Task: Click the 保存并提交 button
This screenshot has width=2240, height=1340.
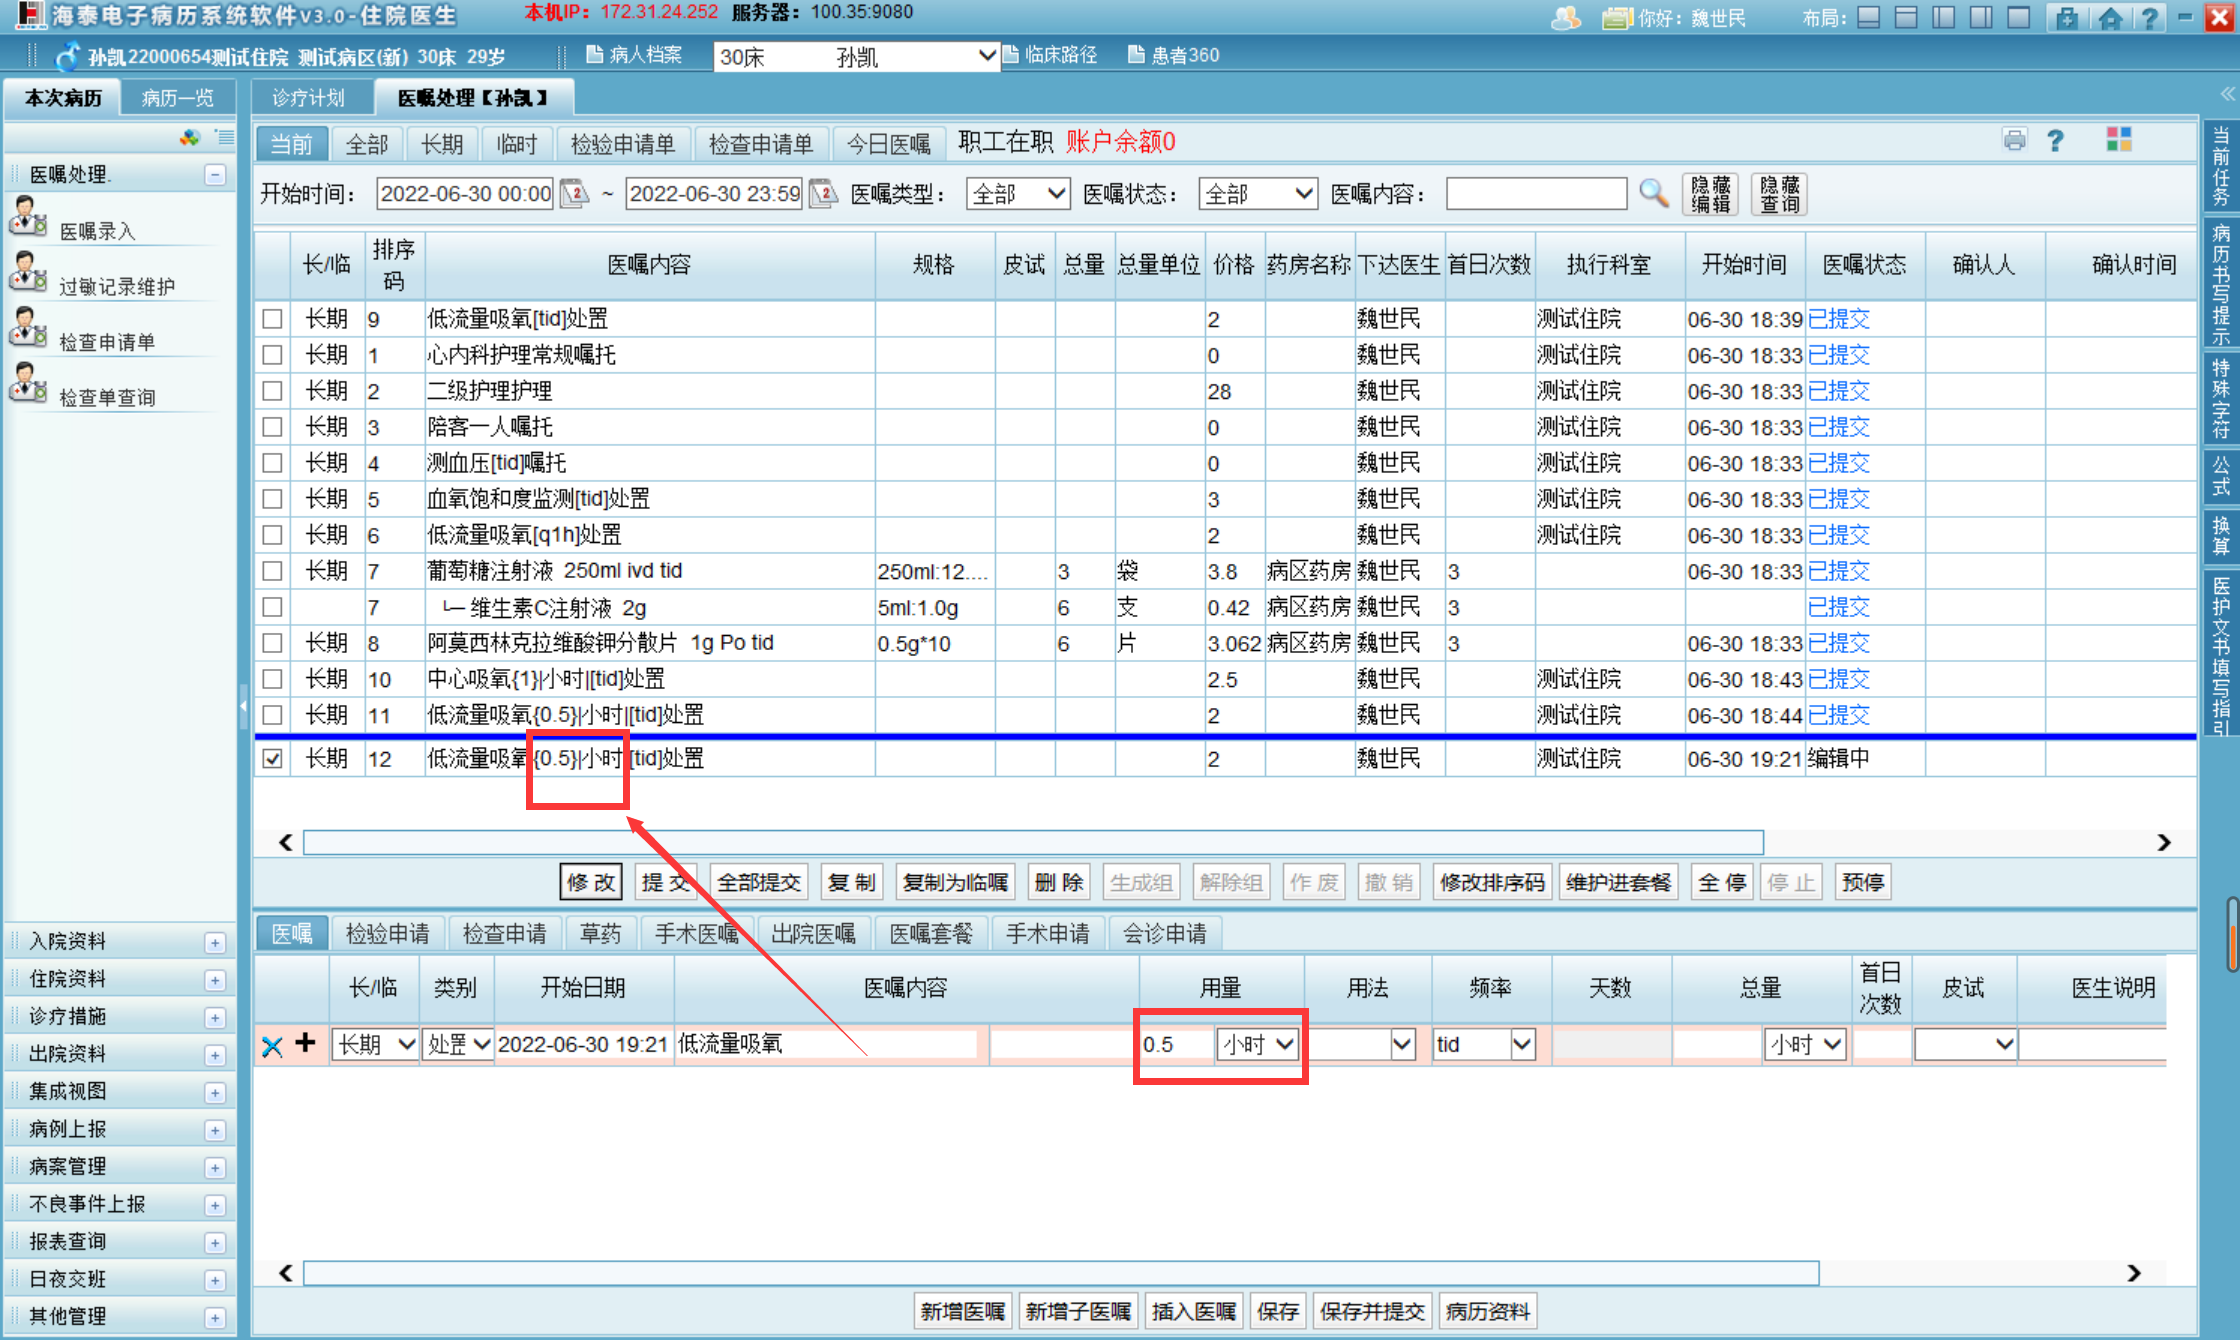Action: tap(1371, 1311)
